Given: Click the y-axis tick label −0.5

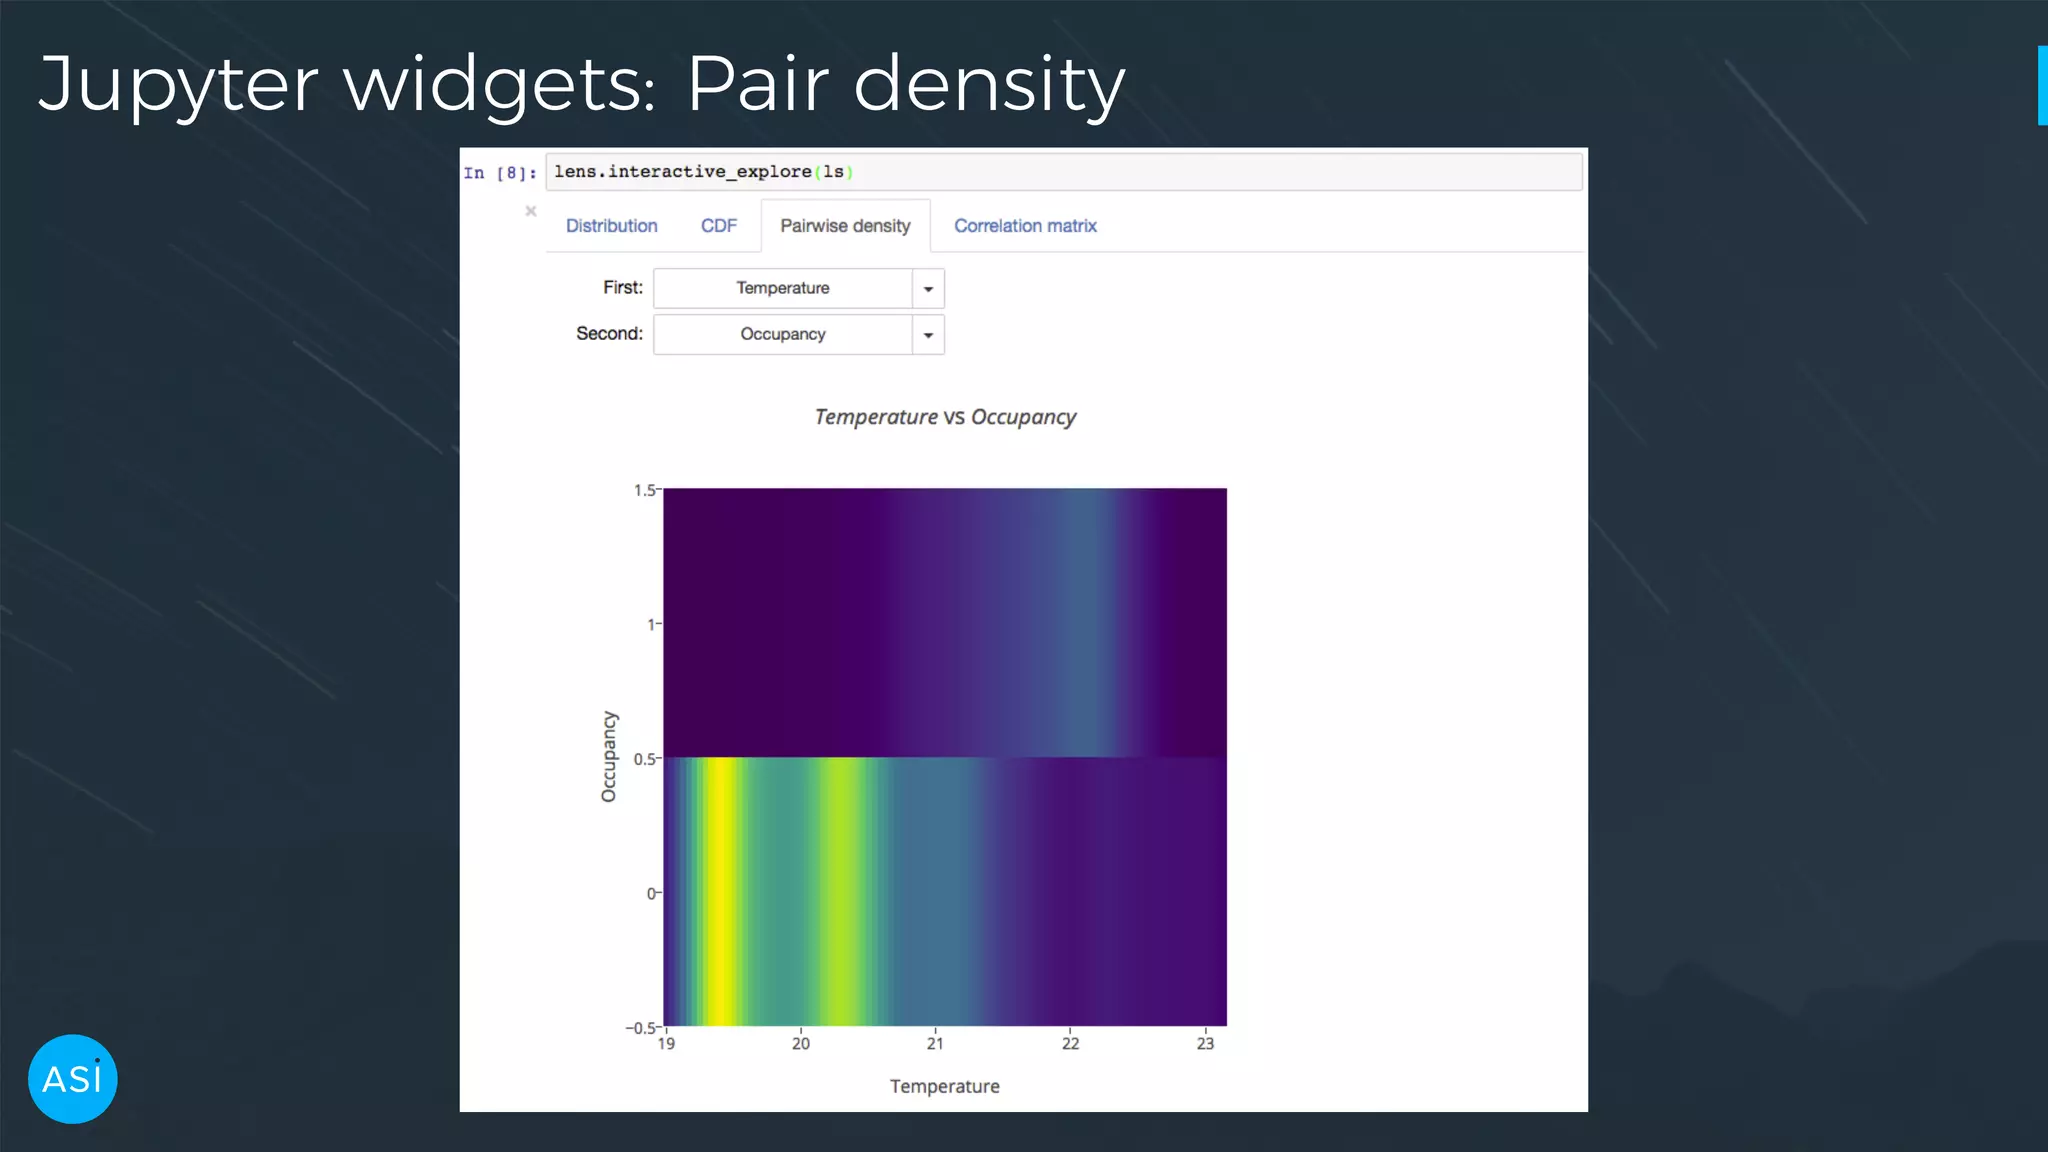Looking at the screenshot, I should point(641,1028).
